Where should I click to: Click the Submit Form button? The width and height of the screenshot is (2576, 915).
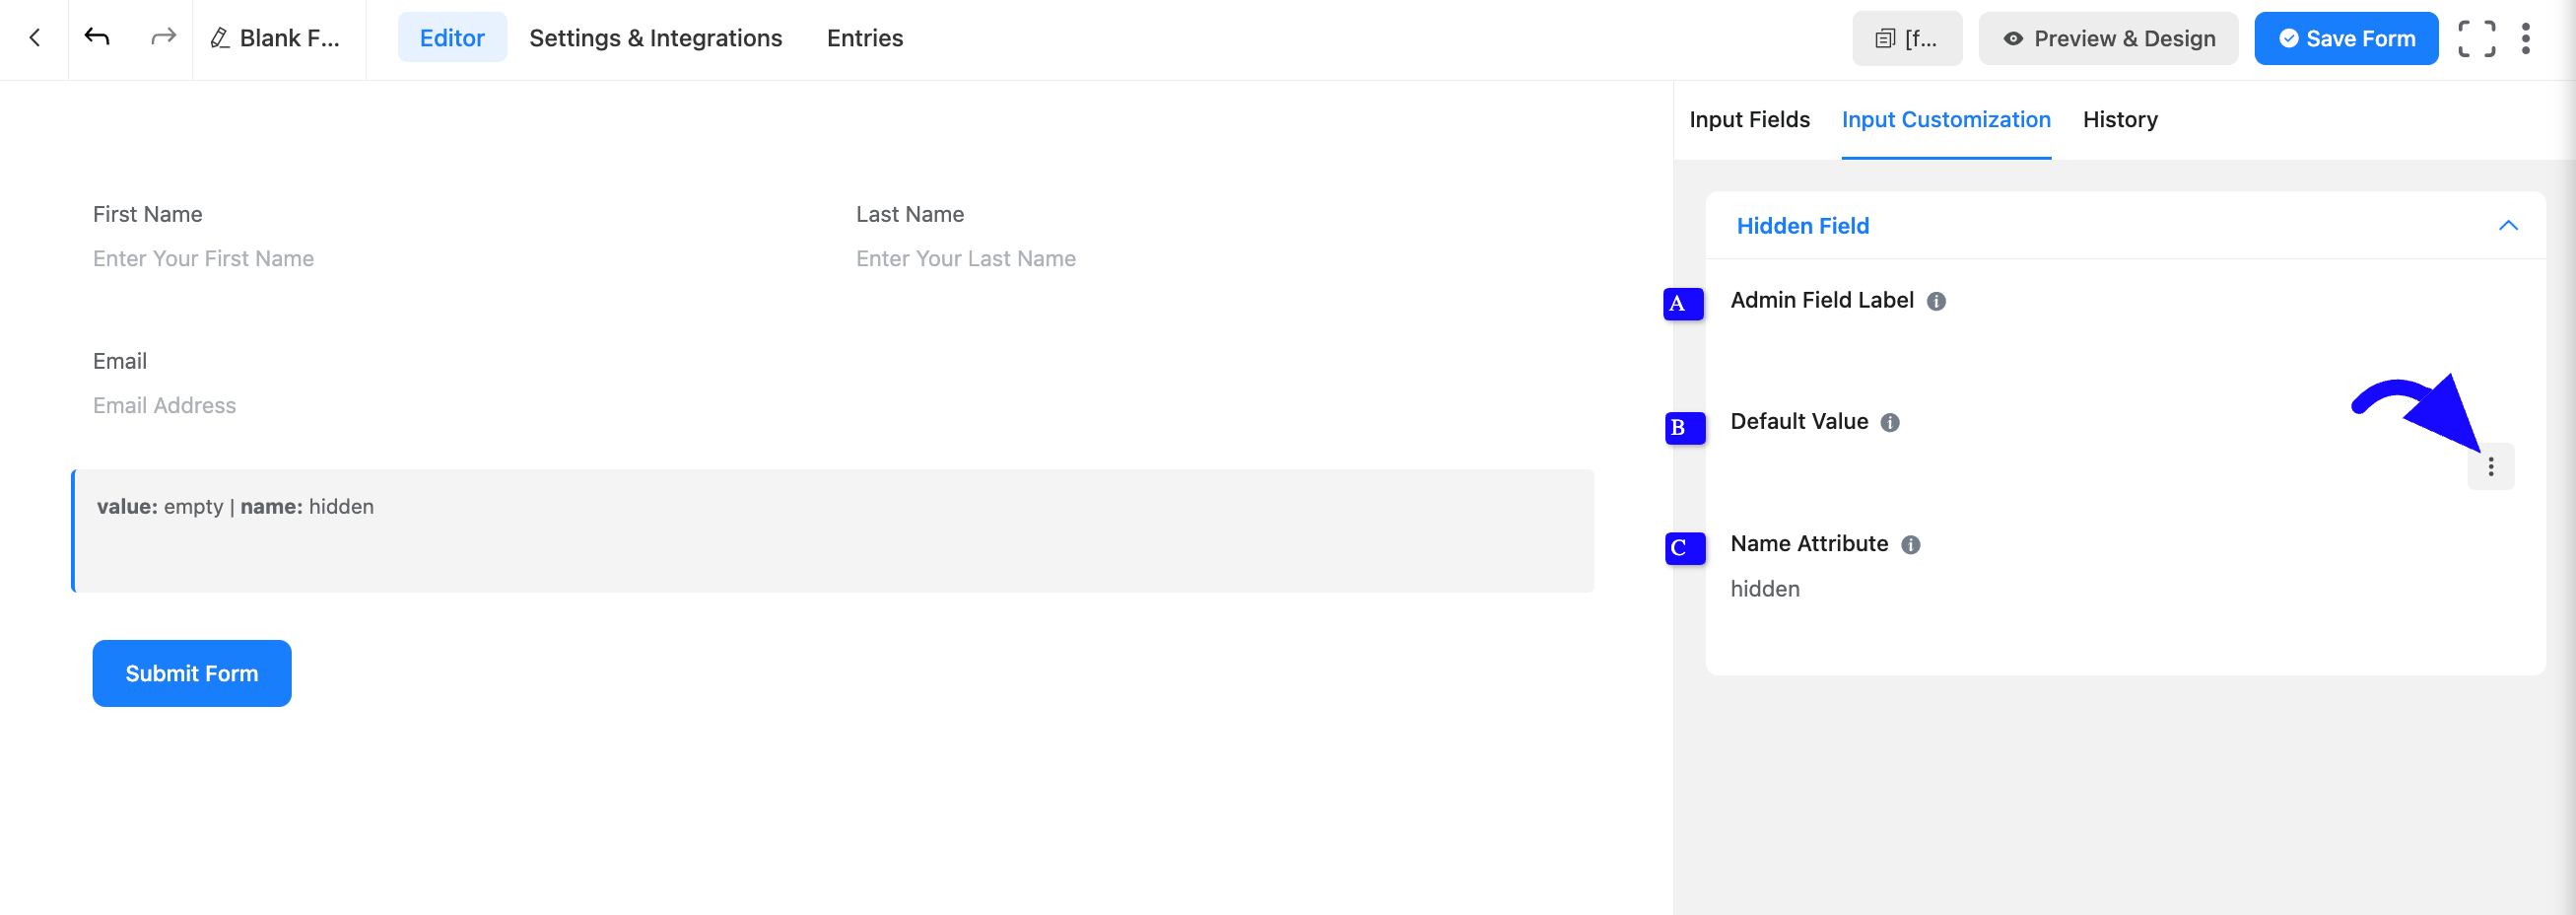pos(192,674)
